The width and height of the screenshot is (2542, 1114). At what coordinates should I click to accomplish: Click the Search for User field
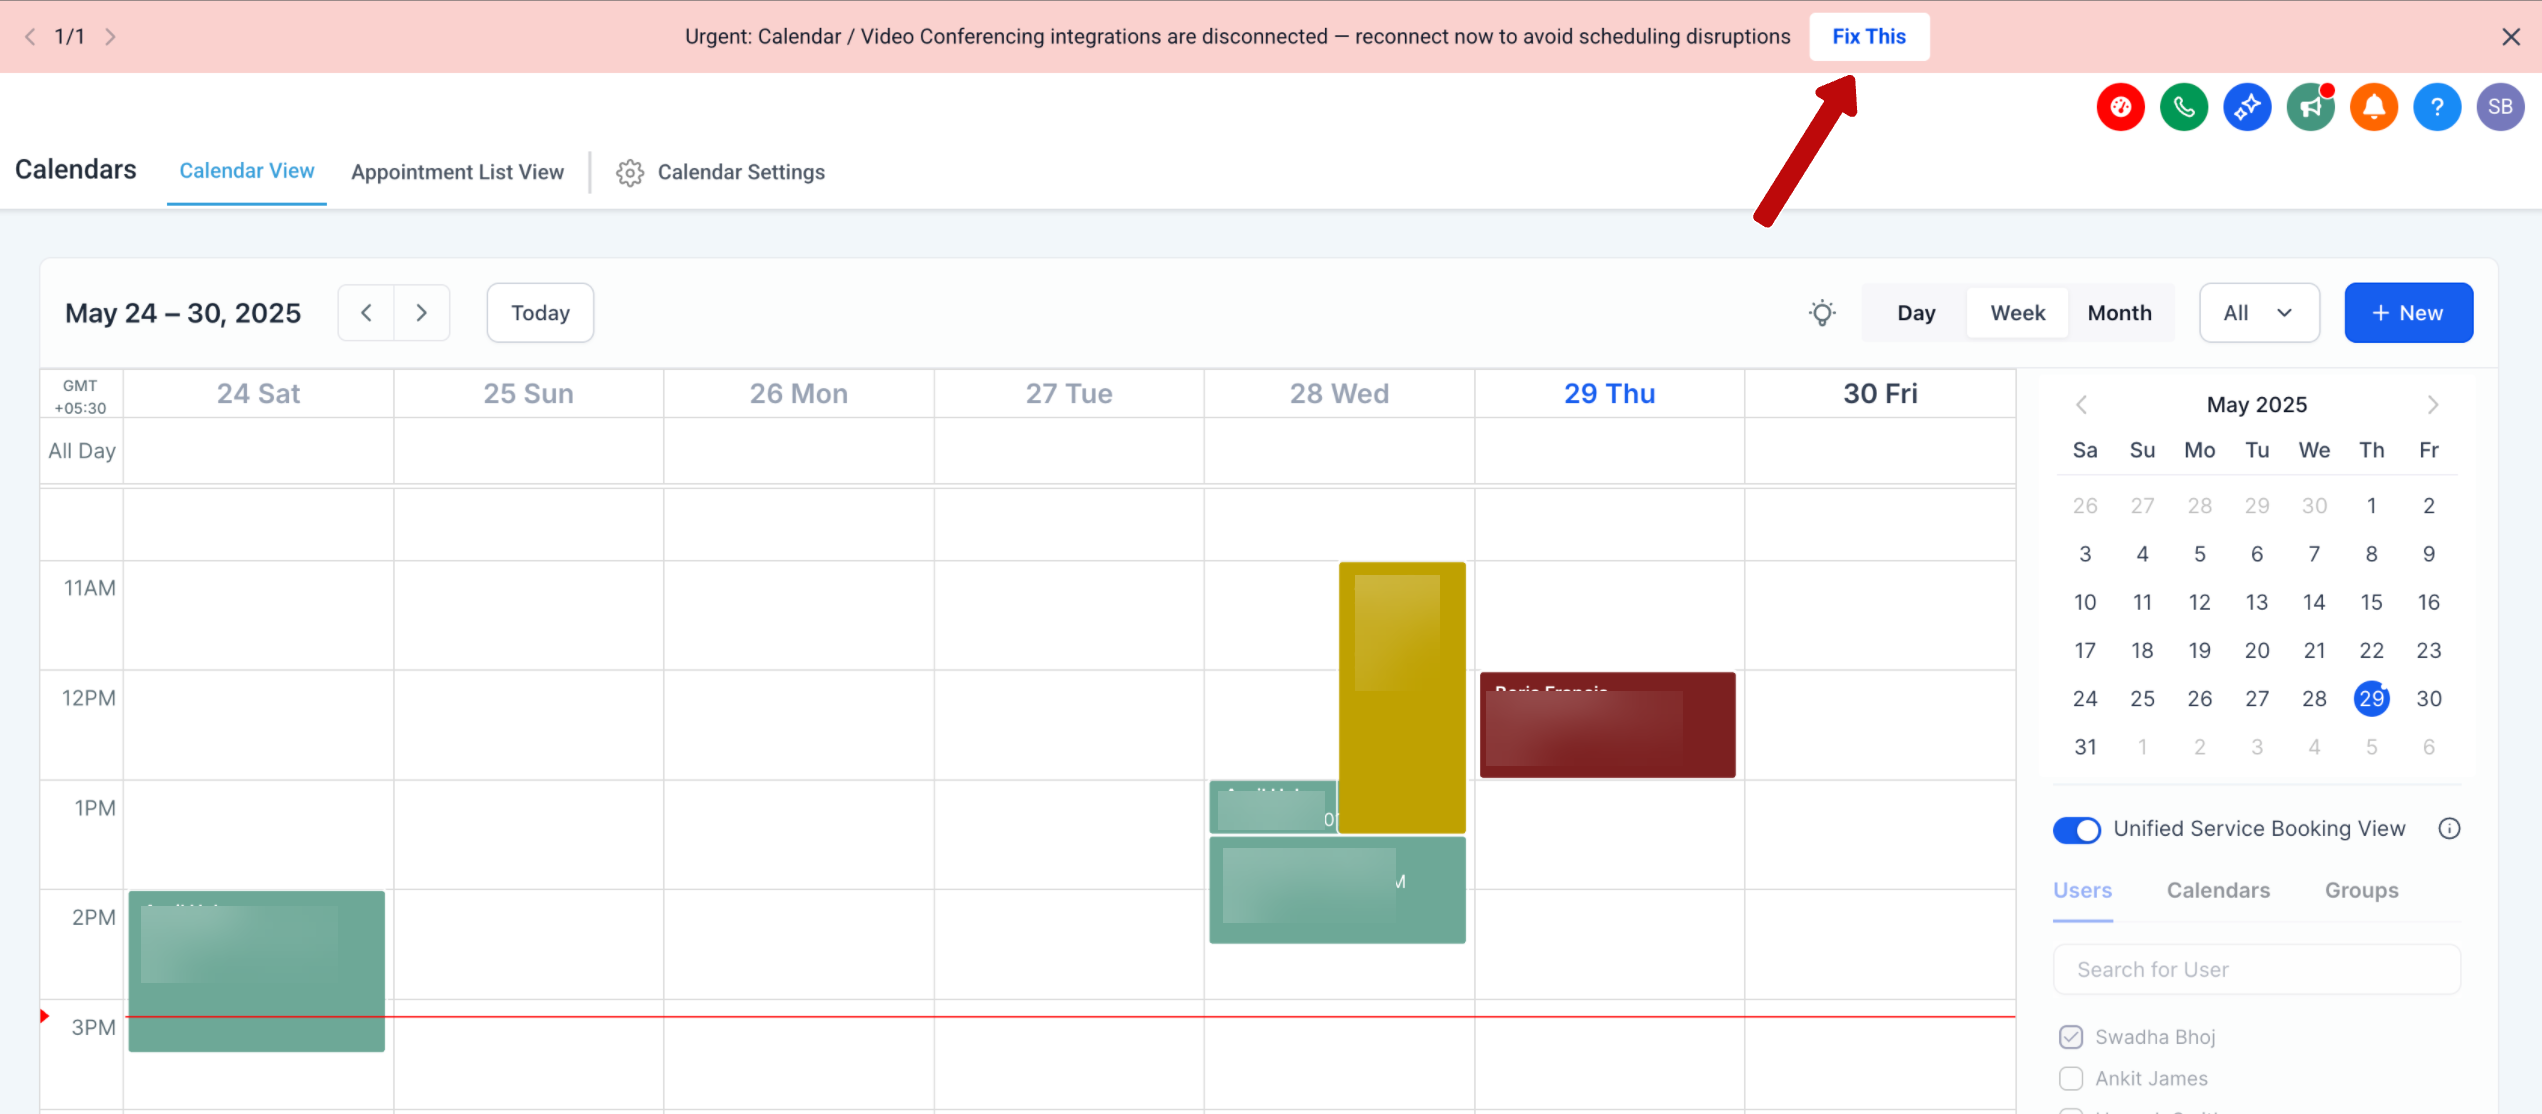click(x=2256, y=970)
